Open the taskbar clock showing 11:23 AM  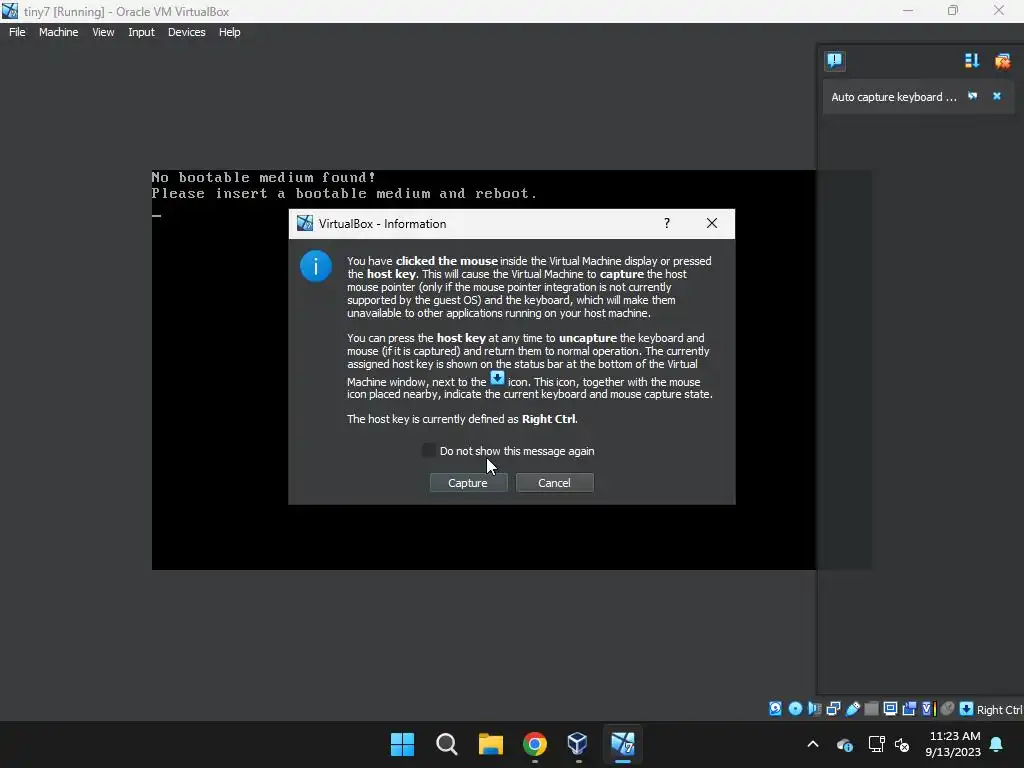pyautogui.click(x=953, y=744)
